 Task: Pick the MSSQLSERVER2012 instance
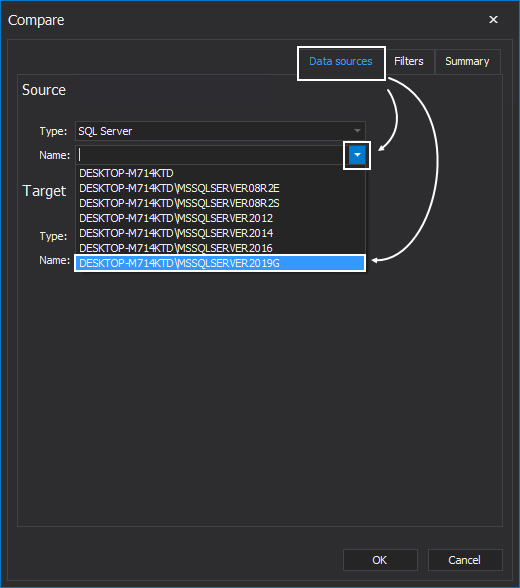pos(220,218)
